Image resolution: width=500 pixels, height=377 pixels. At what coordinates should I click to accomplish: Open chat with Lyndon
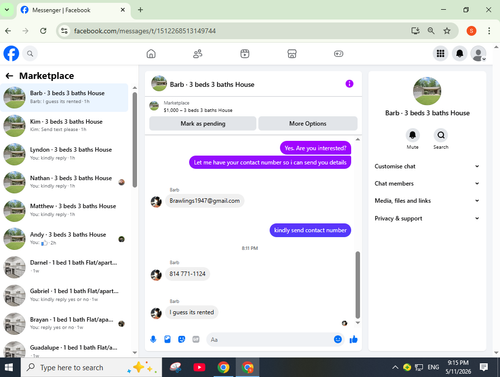point(64,154)
